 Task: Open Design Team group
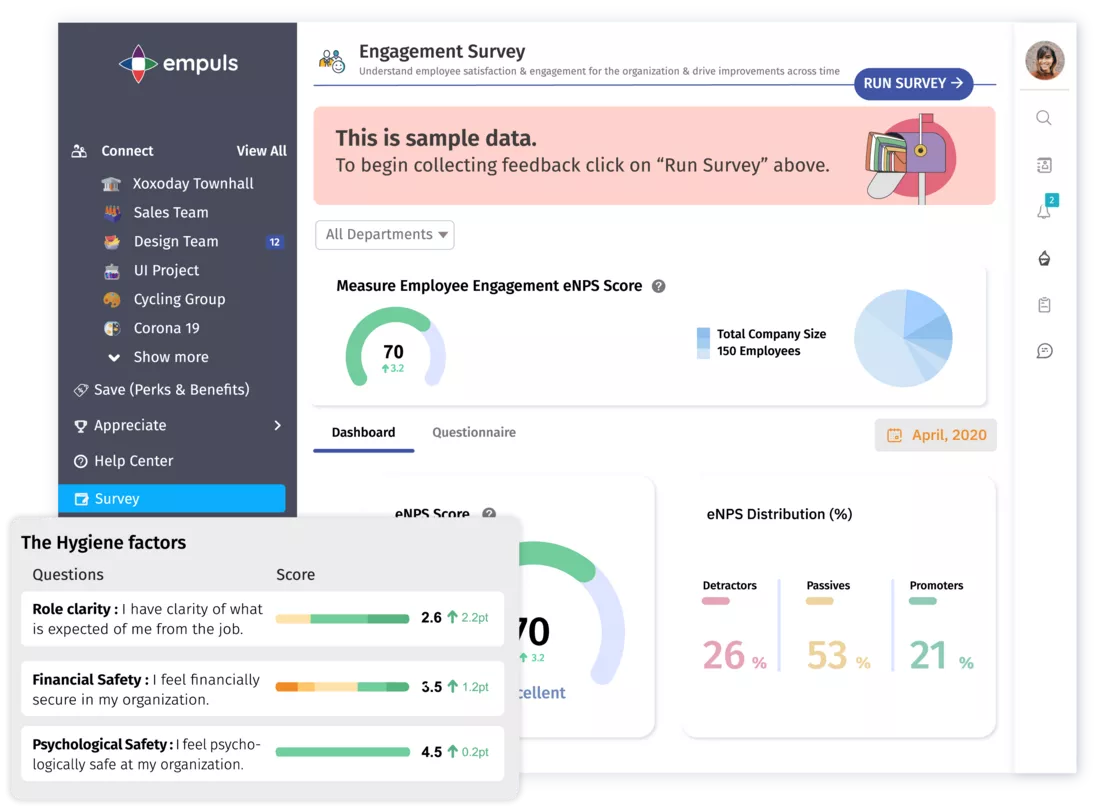(x=176, y=241)
